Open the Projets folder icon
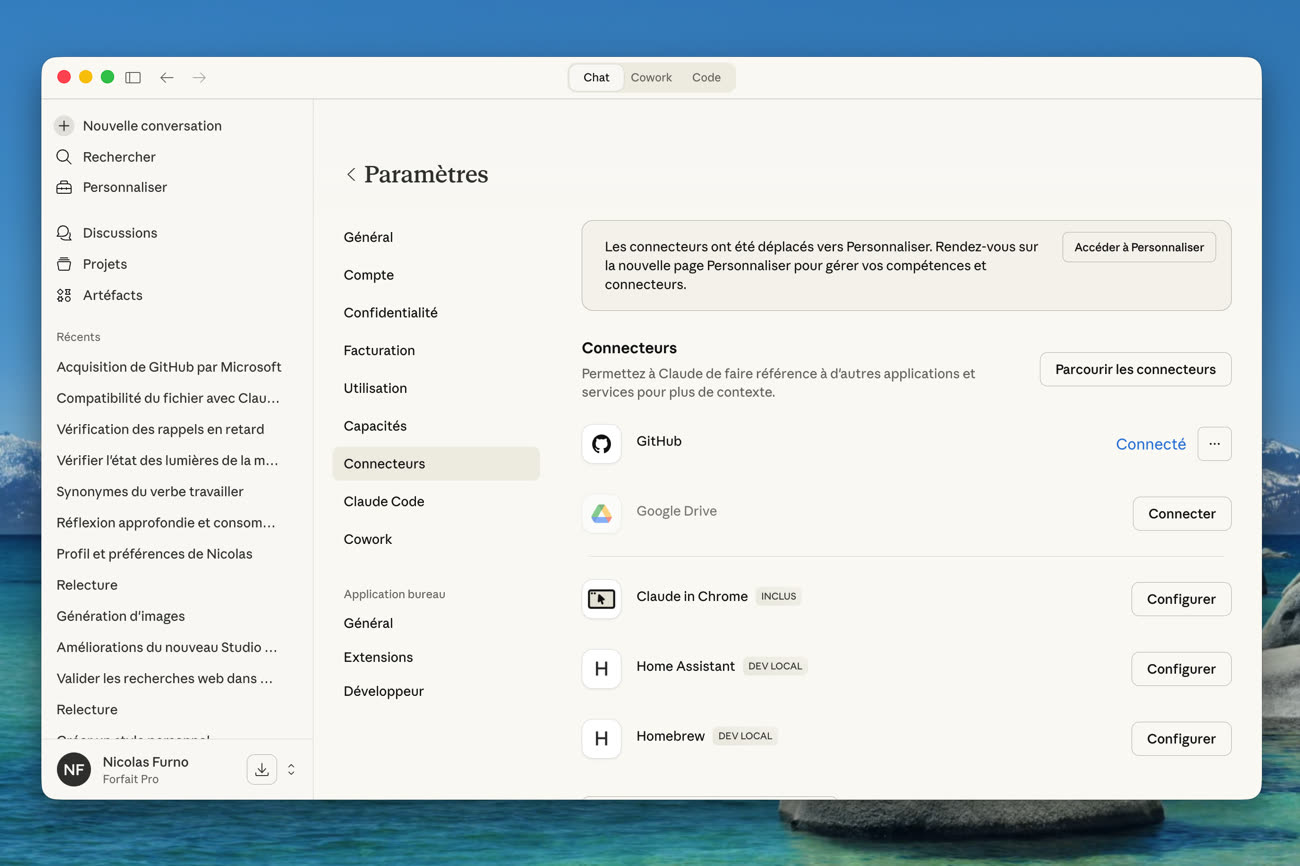The height and width of the screenshot is (866, 1300). [x=64, y=264]
